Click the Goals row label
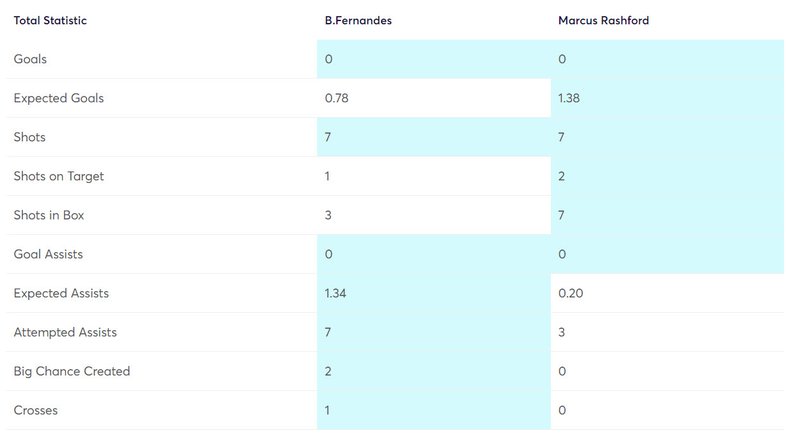The width and height of the screenshot is (800, 435). (x=30, y=59)
